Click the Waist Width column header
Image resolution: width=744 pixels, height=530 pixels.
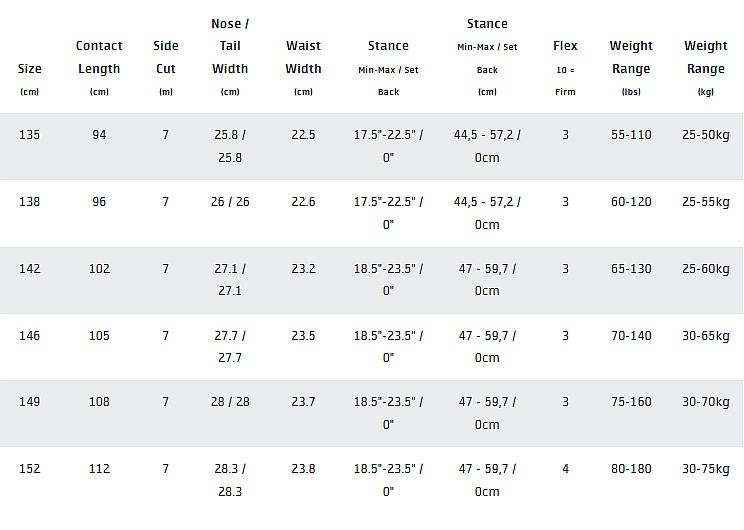click(303, 57)
